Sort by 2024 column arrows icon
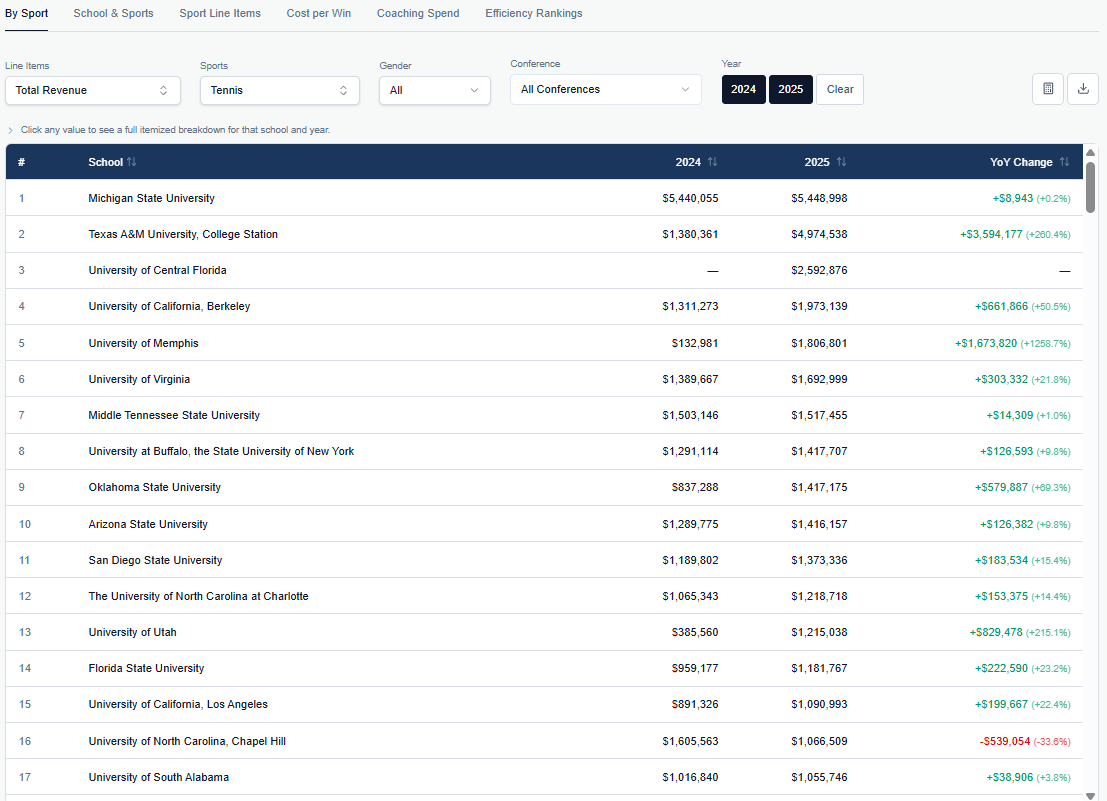This screenshot has height=801, width=1107. pyautogui.click(x=712, y=162)
